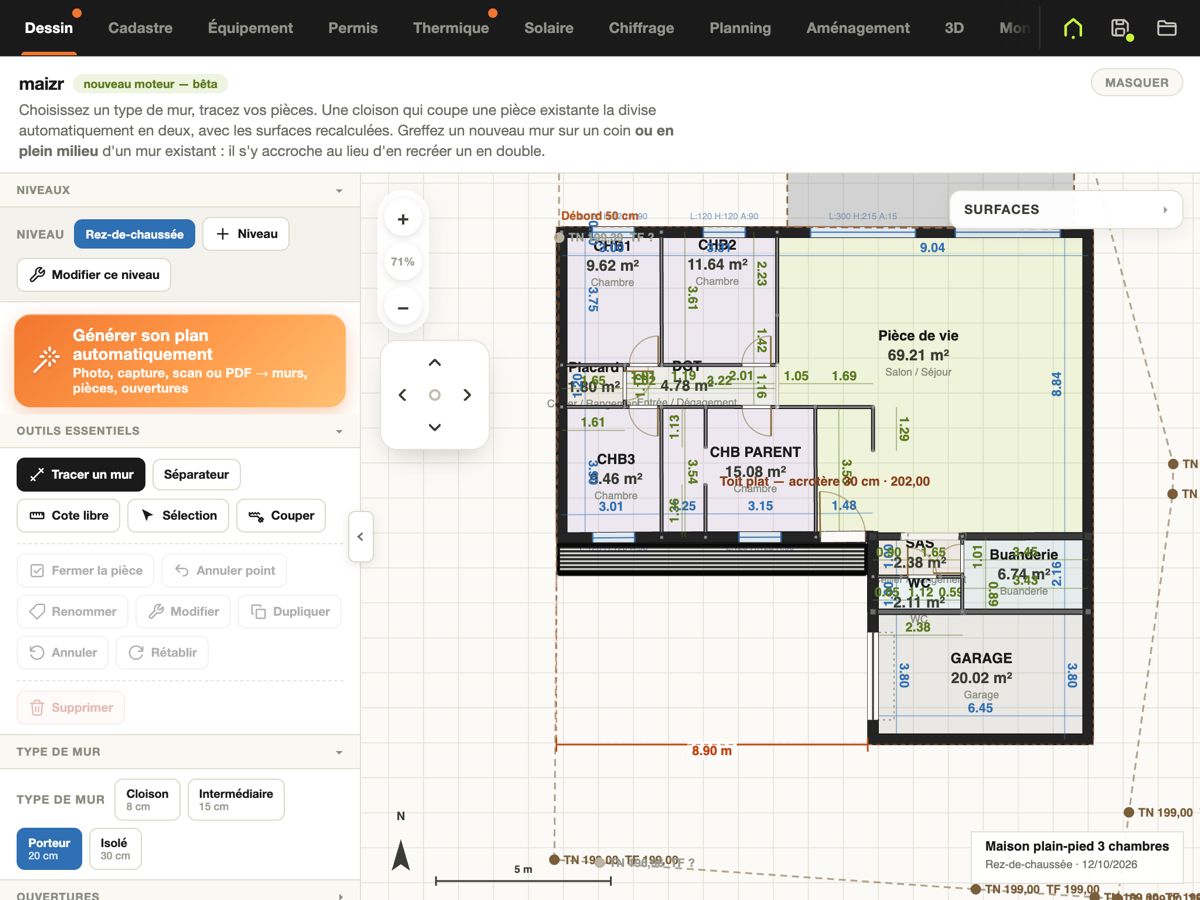Open the Thermique tab
This screenshot has width=1200, height=900.
point(451,28)
